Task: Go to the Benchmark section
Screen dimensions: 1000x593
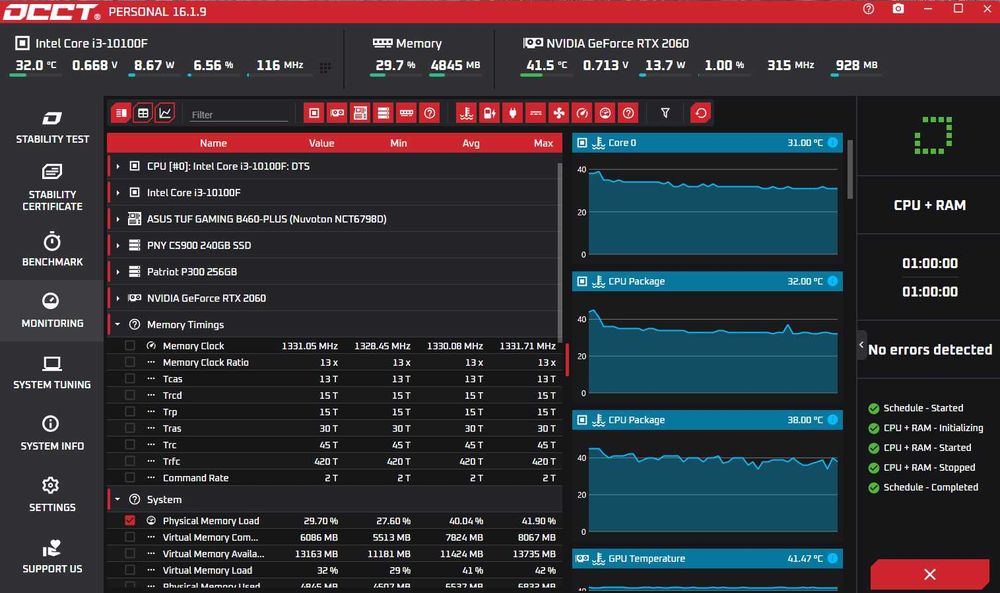Action: (52, 249)
